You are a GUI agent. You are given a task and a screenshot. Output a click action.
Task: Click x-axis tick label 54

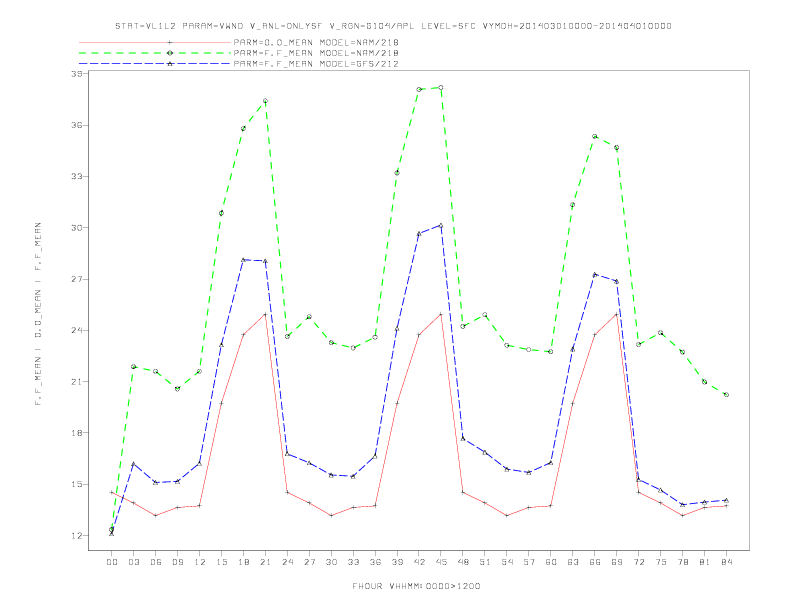tap(507, 562)
